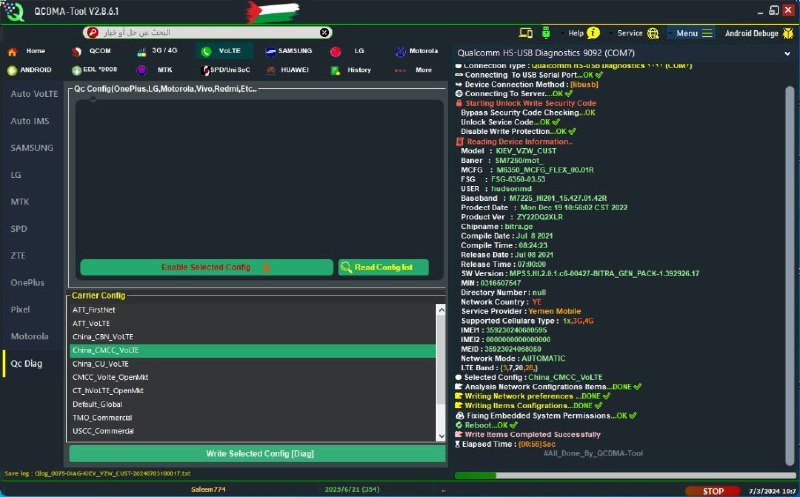
Task: Click the Android Debuge bug icon
Action: 788,33
